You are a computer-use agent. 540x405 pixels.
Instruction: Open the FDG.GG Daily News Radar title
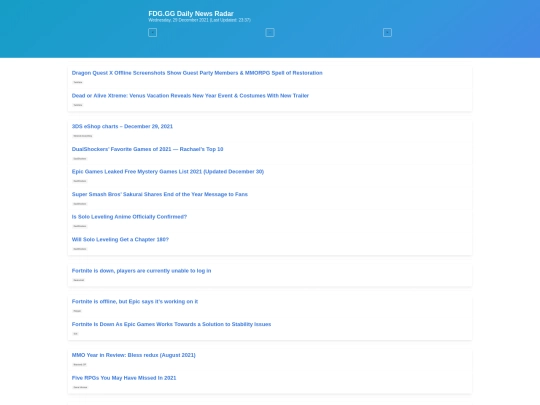click(x=191, y=13)
